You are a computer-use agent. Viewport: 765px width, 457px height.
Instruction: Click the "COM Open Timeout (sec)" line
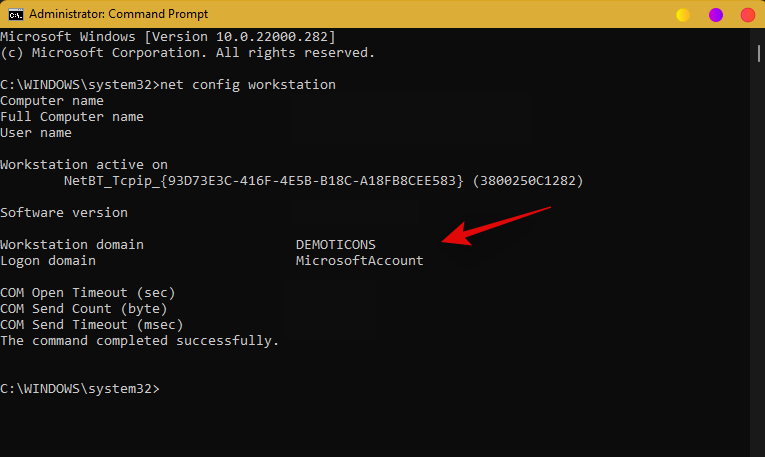click(88, 293)
